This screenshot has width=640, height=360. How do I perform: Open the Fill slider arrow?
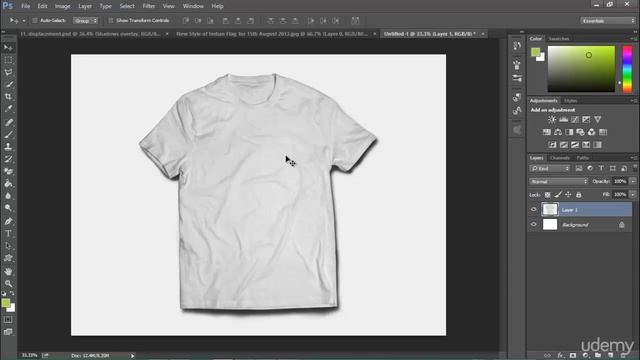point(633,195)
